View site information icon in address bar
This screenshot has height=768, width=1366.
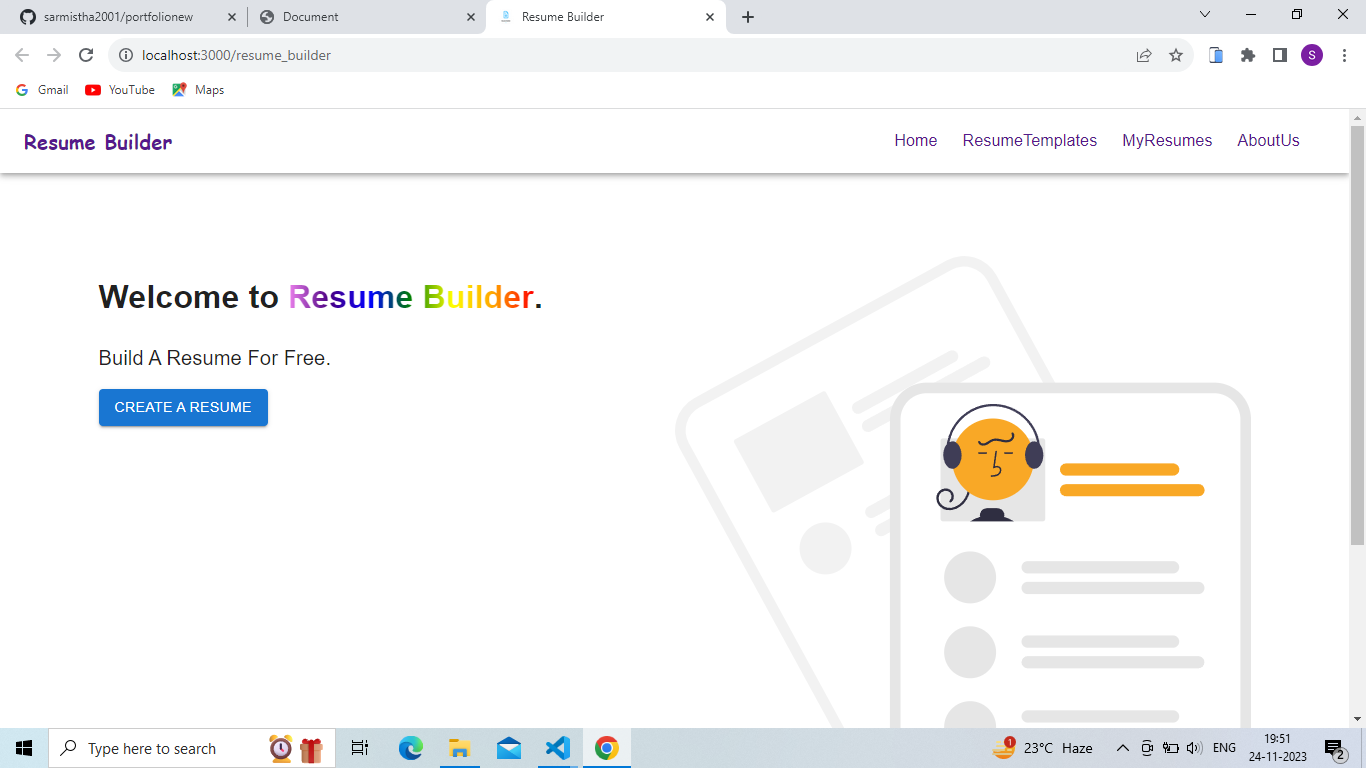[126, 55]
